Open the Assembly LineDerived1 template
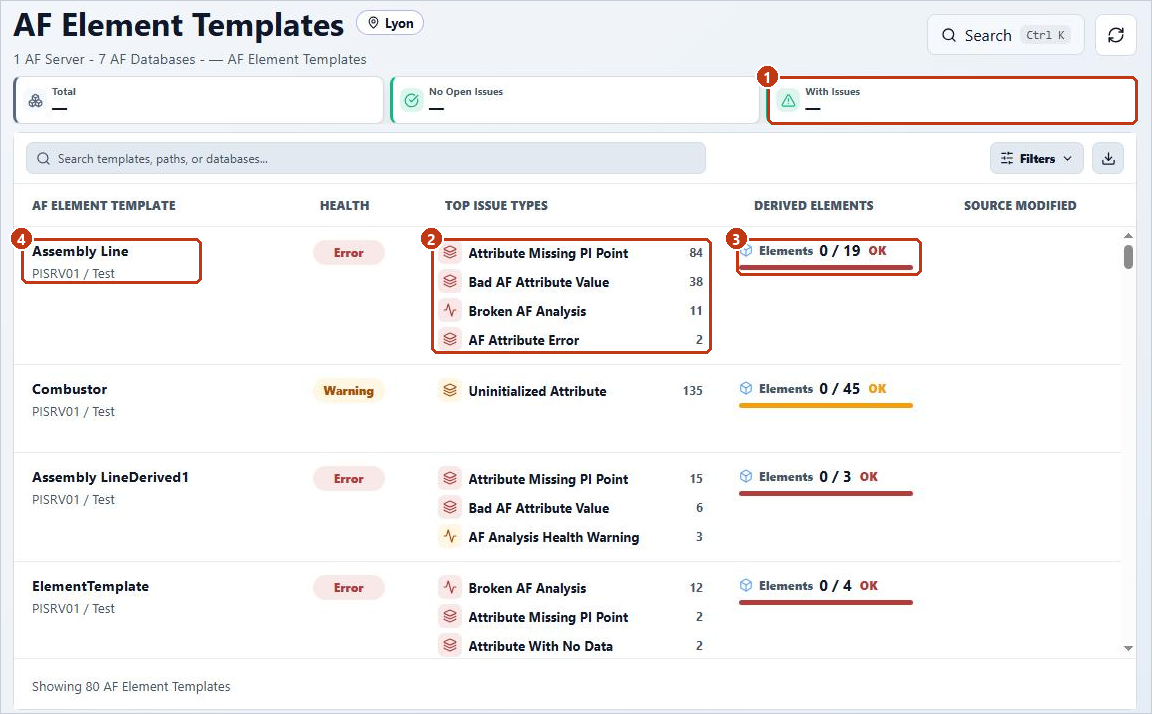The height and width of the screenshot is (714, 1152). 110,477
